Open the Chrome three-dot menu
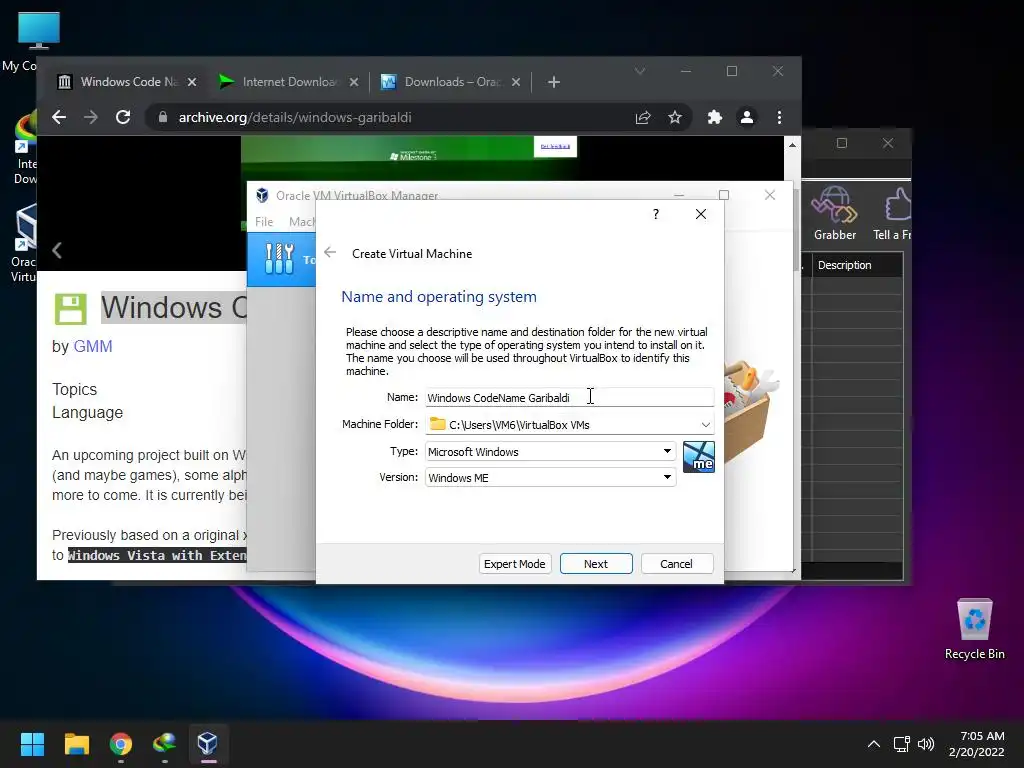Screen dimensions: 1024x768 (779, 118)
